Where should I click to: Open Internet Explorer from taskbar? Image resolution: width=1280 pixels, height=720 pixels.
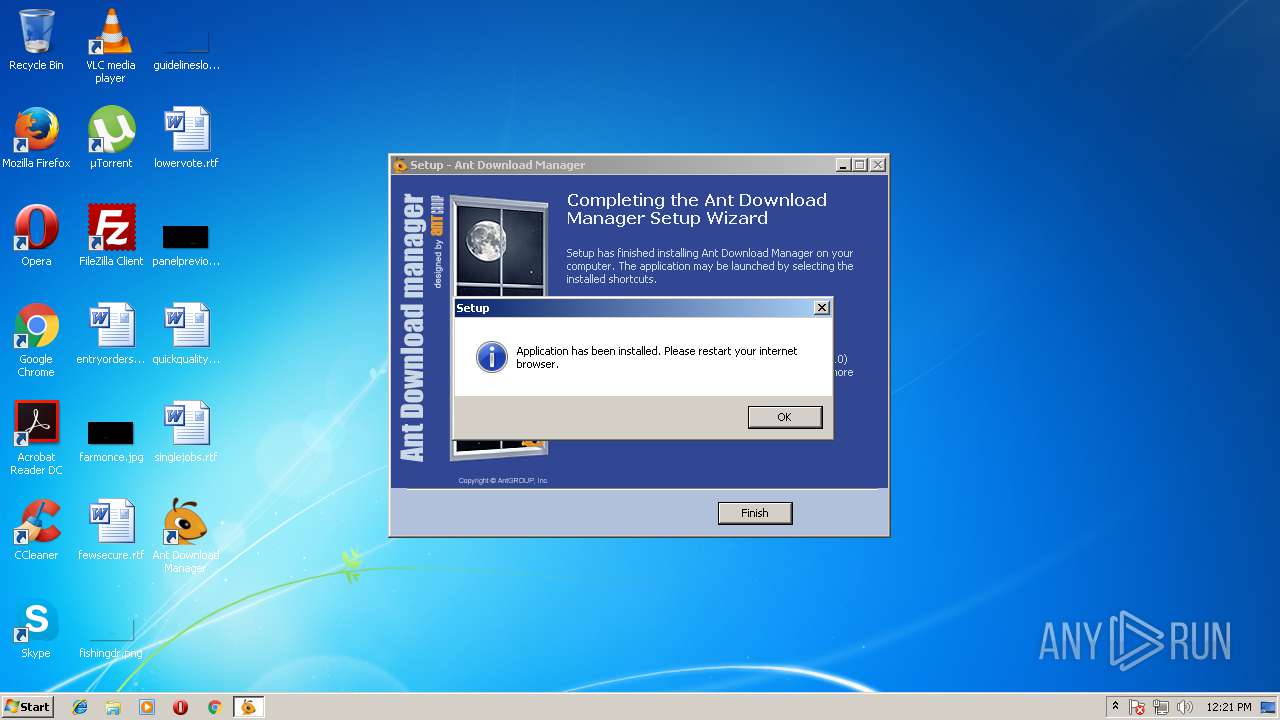tap(80, 707)
